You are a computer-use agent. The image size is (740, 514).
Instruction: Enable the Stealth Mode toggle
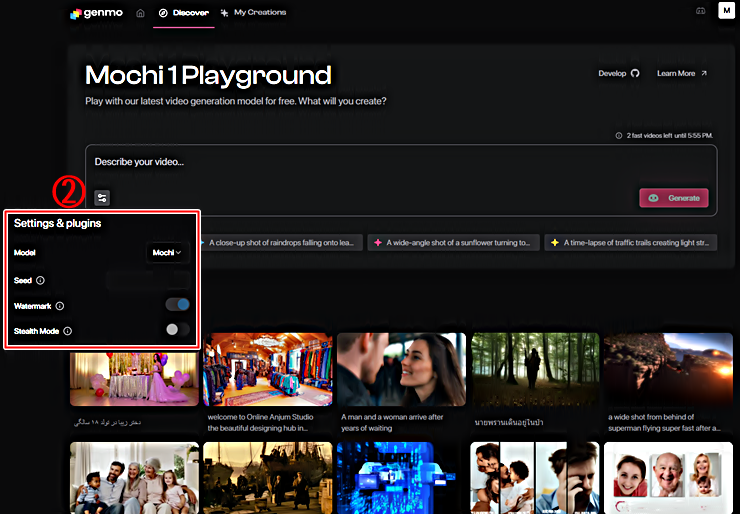(177, 329)
